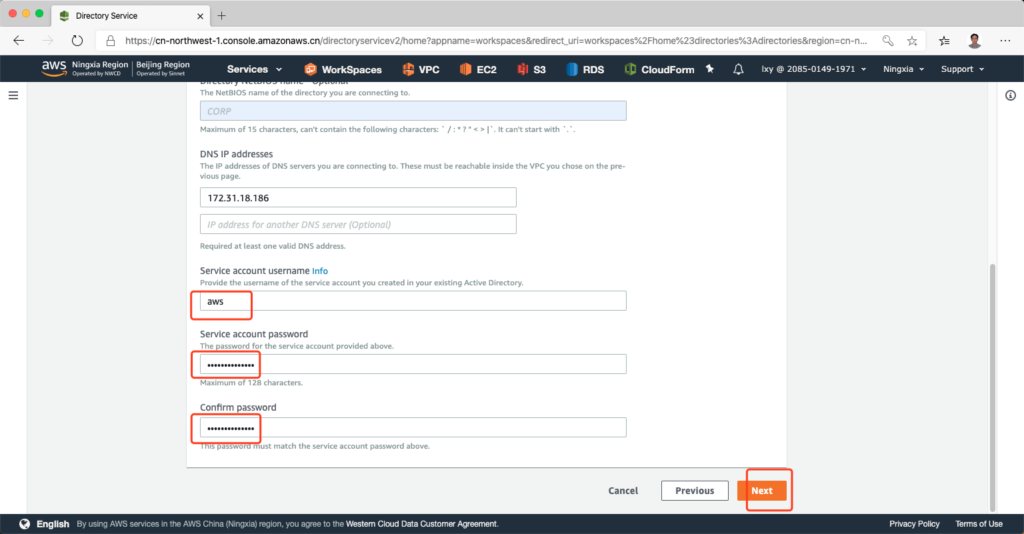Go to the EC2 service shortcut
Screen dimensions: 1024x534
(479, 69)
